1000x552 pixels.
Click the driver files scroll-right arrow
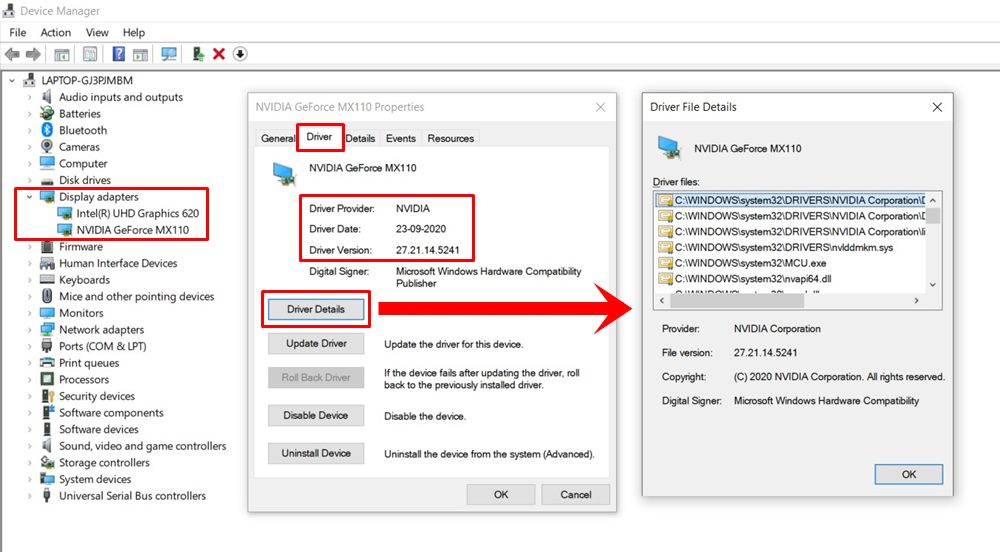(916, 300)
